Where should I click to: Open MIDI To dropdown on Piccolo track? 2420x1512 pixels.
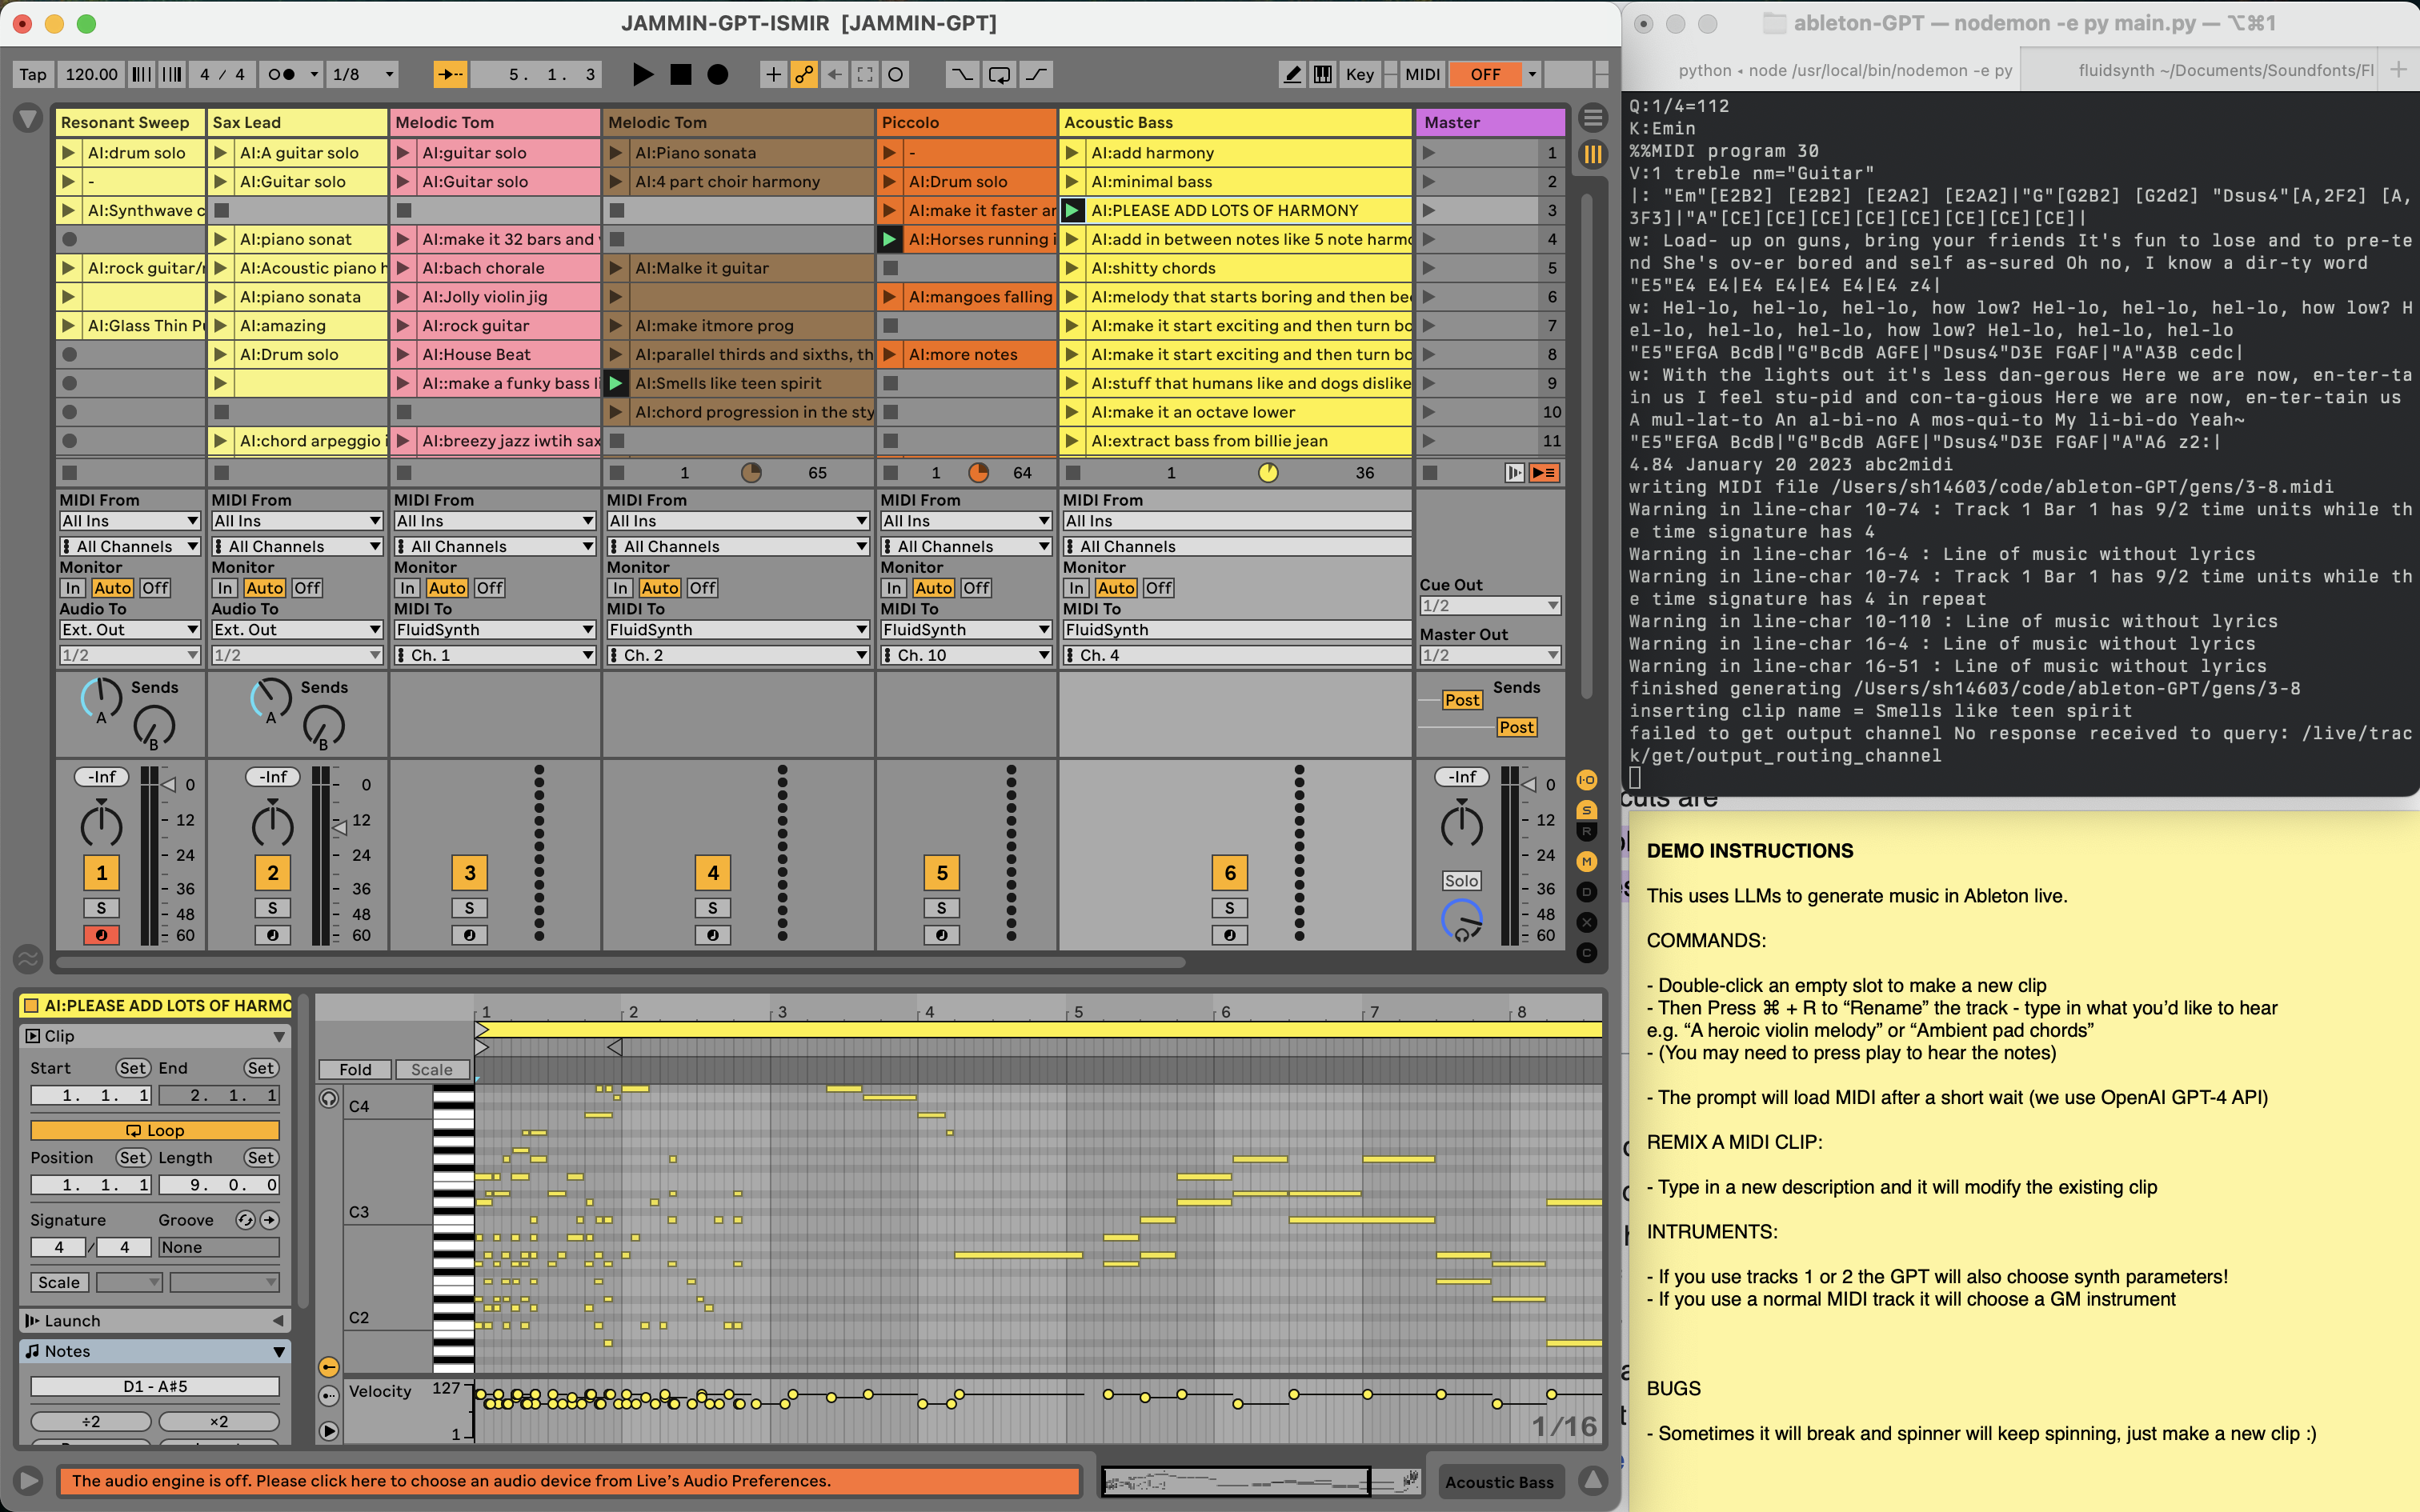tap(965, 630)
